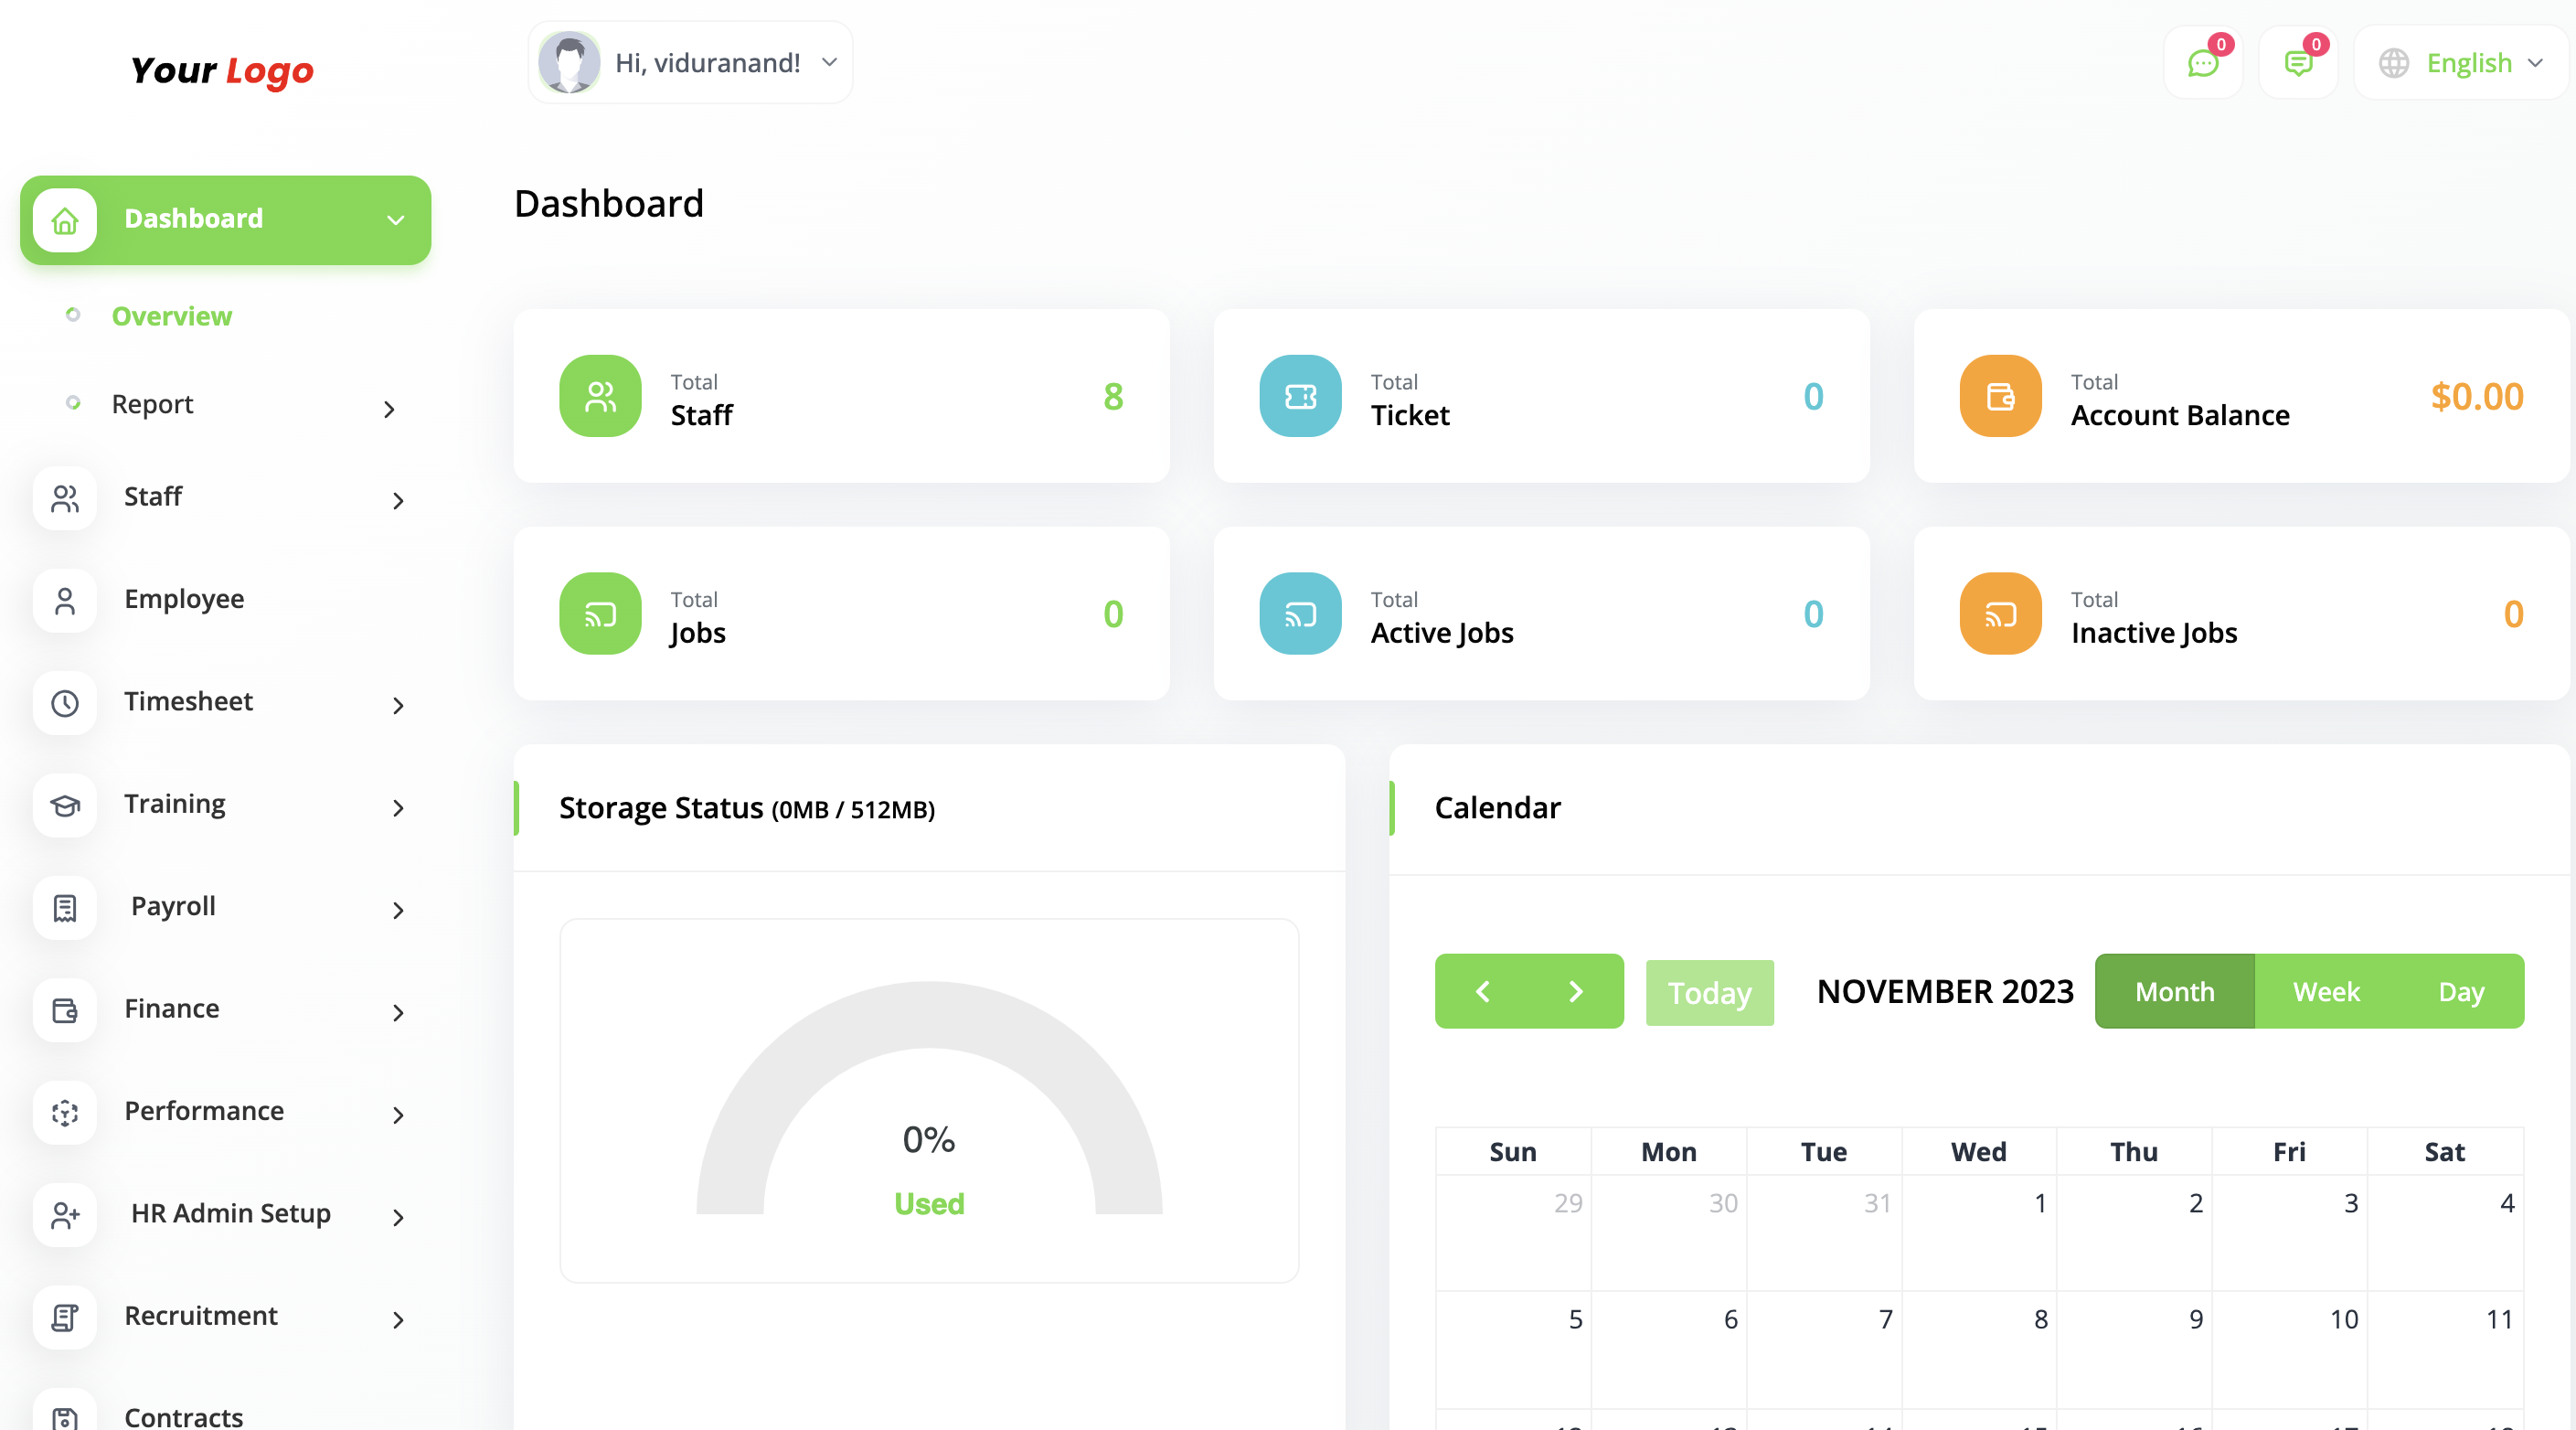Click the Training graduation cap icon
The height and width of the screenshot is (1430, 2576).
[64, 806]
